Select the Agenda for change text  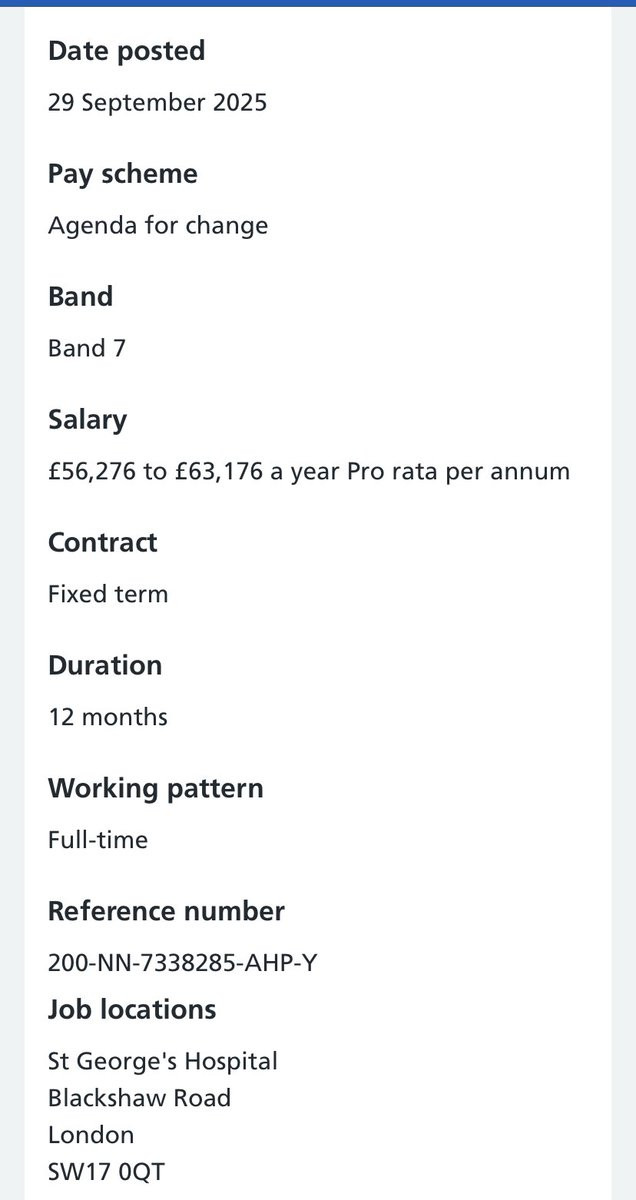158,225
